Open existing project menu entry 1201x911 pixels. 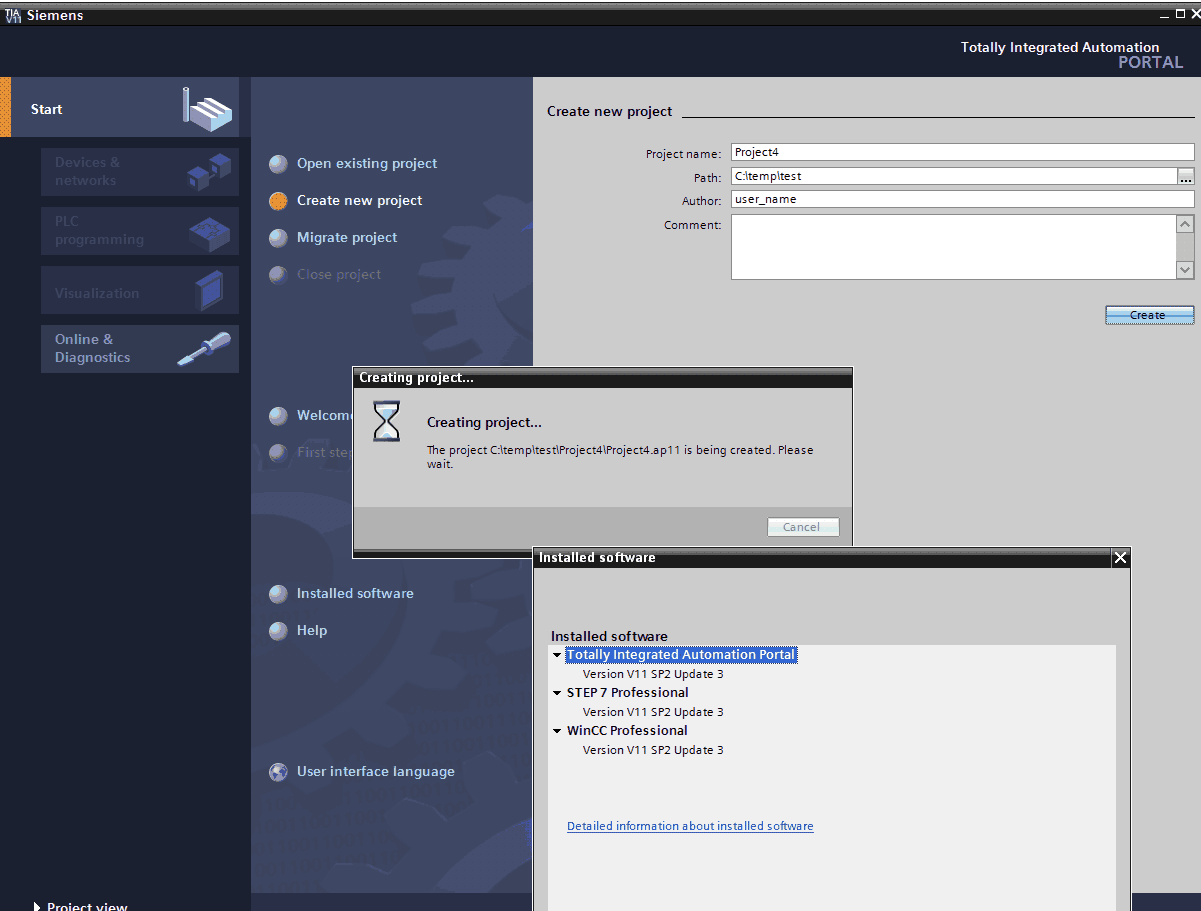pyautogui.click(x=367, y=164)
